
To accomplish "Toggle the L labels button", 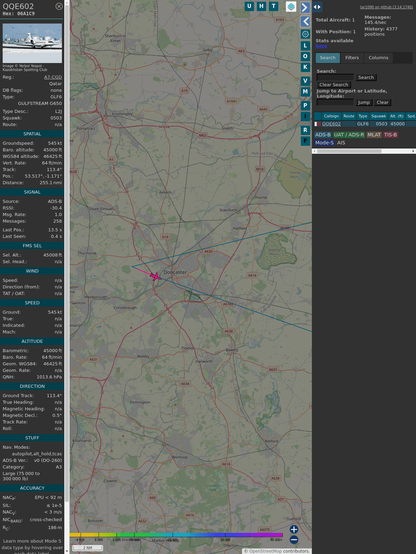I will (x=305, y=46).
